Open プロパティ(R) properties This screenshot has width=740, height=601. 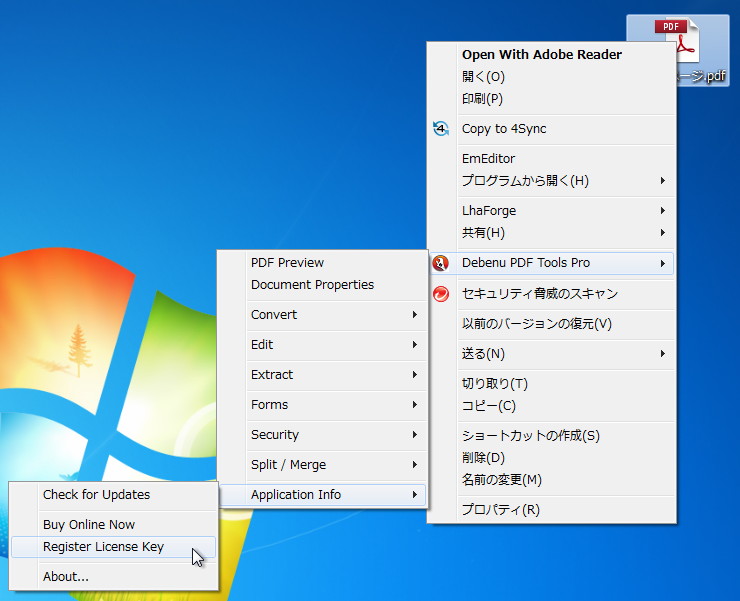point(551,509)
